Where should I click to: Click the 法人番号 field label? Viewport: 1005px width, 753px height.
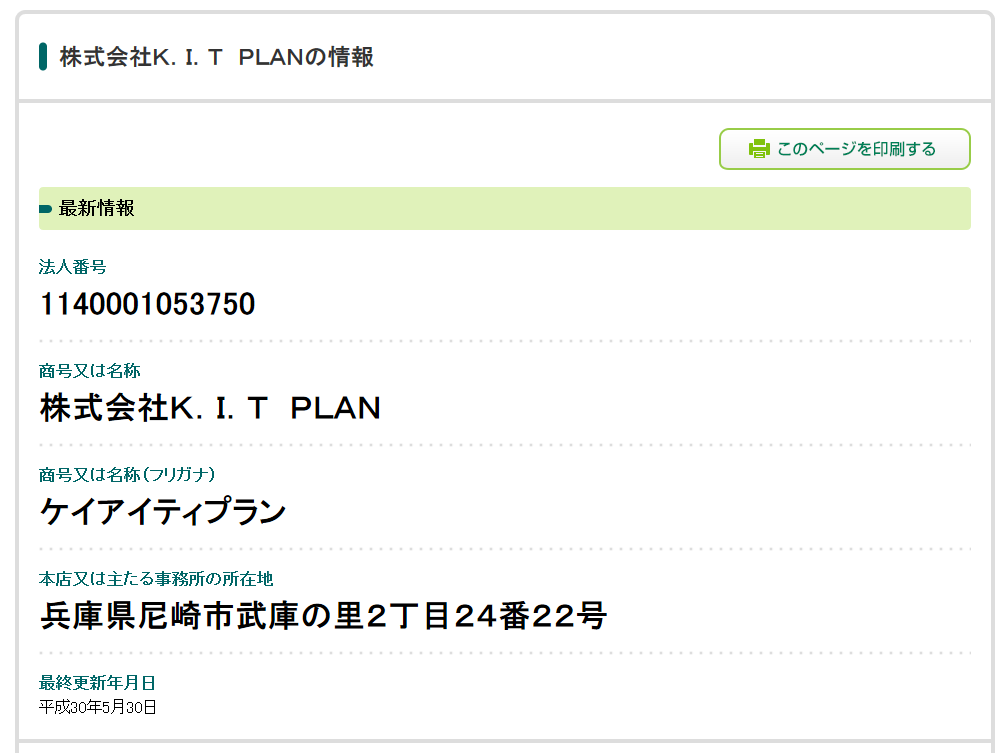point(72,266)
